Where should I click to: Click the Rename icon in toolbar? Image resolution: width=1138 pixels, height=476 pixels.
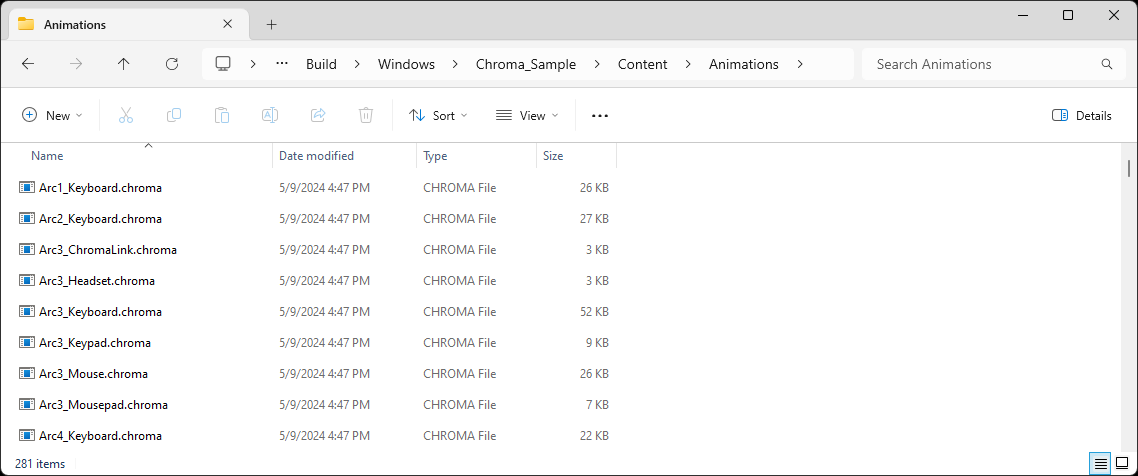coord(270,116)
